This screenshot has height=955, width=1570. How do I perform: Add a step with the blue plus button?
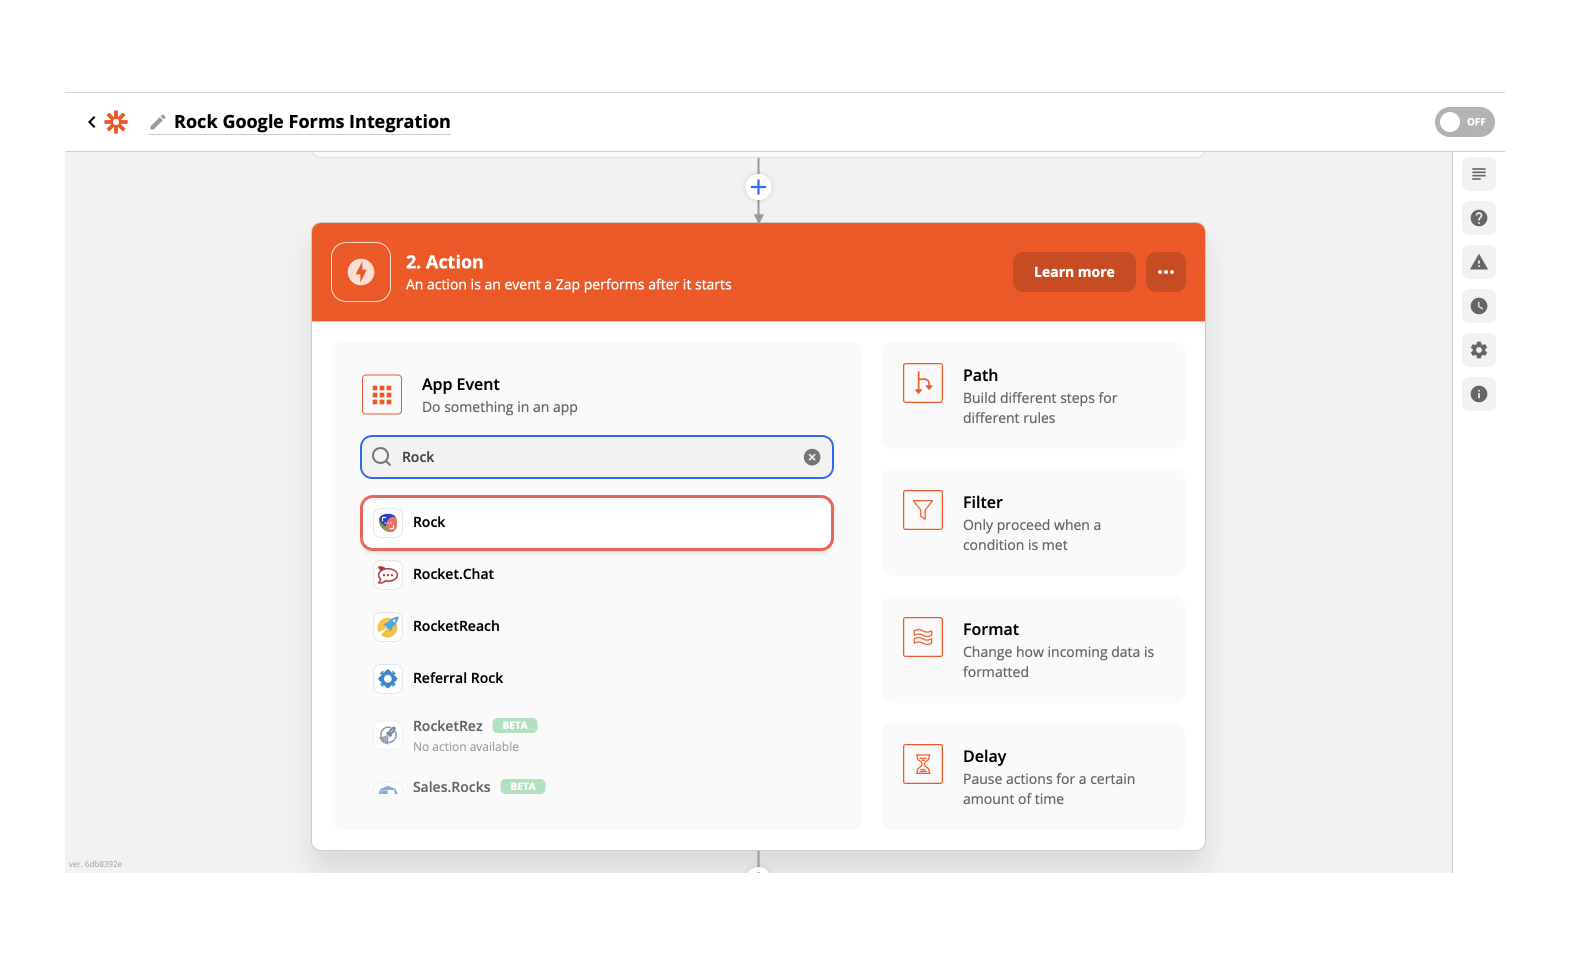point(758,187)
